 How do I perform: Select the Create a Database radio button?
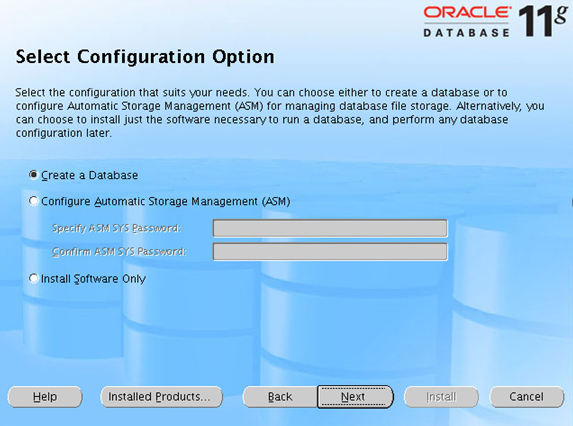33,175
